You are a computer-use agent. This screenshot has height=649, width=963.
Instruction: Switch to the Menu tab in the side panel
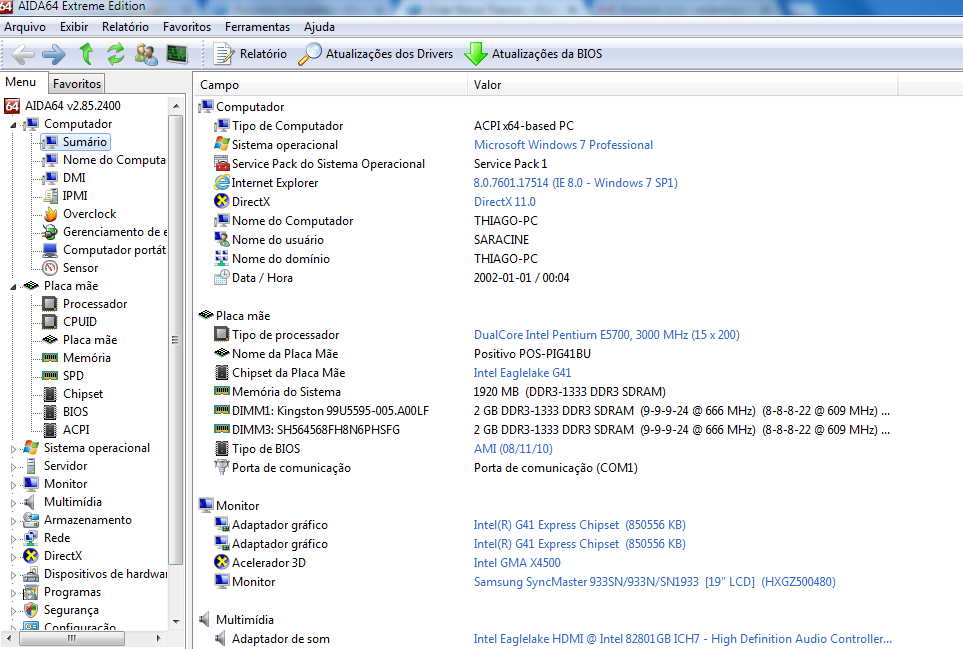[21, 82]
